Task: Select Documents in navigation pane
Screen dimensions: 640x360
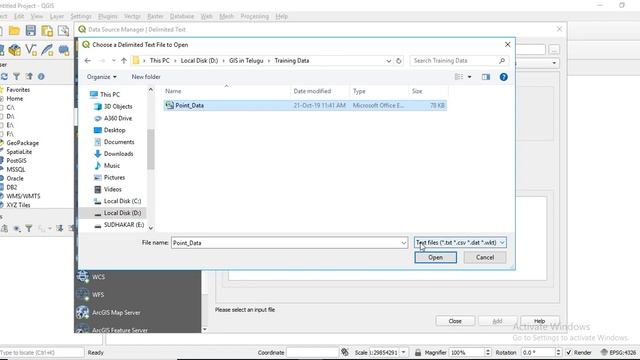Action: [x=119, y=142]
